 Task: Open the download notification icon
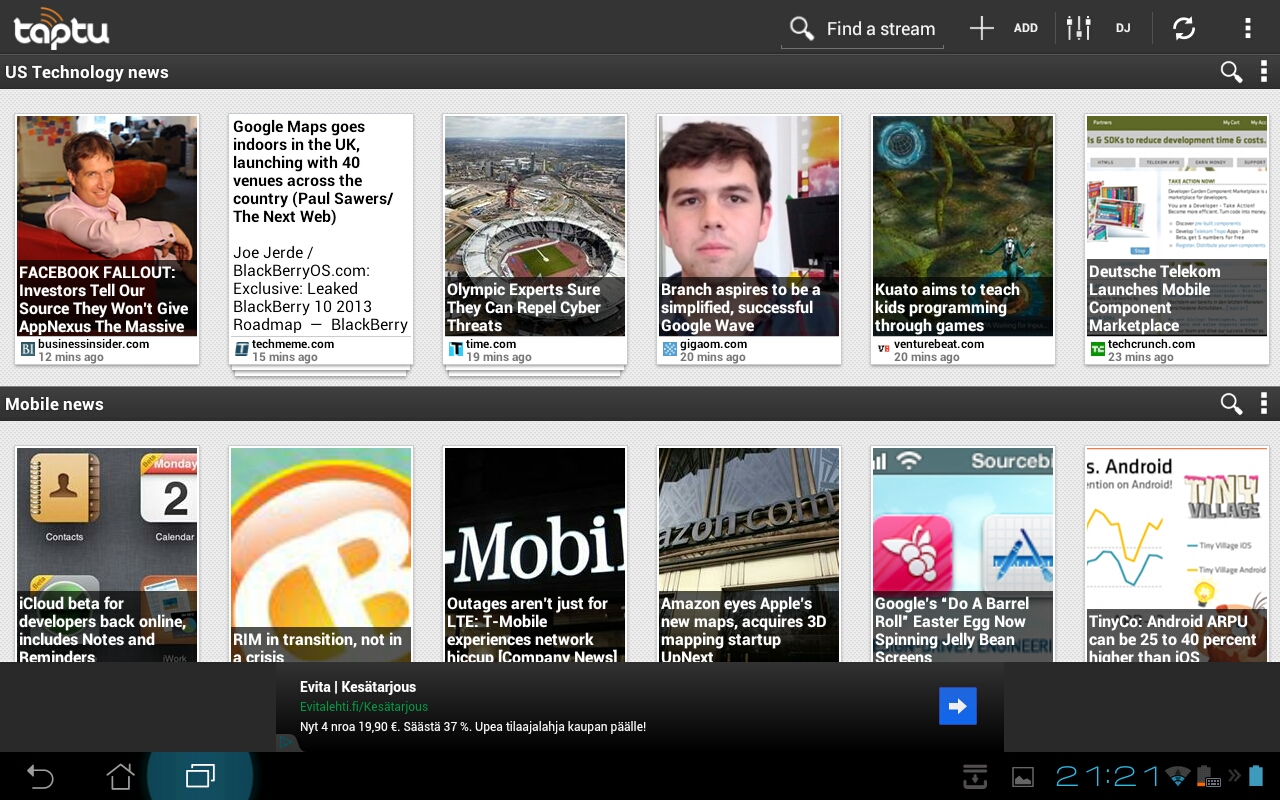tap(975, 776)
